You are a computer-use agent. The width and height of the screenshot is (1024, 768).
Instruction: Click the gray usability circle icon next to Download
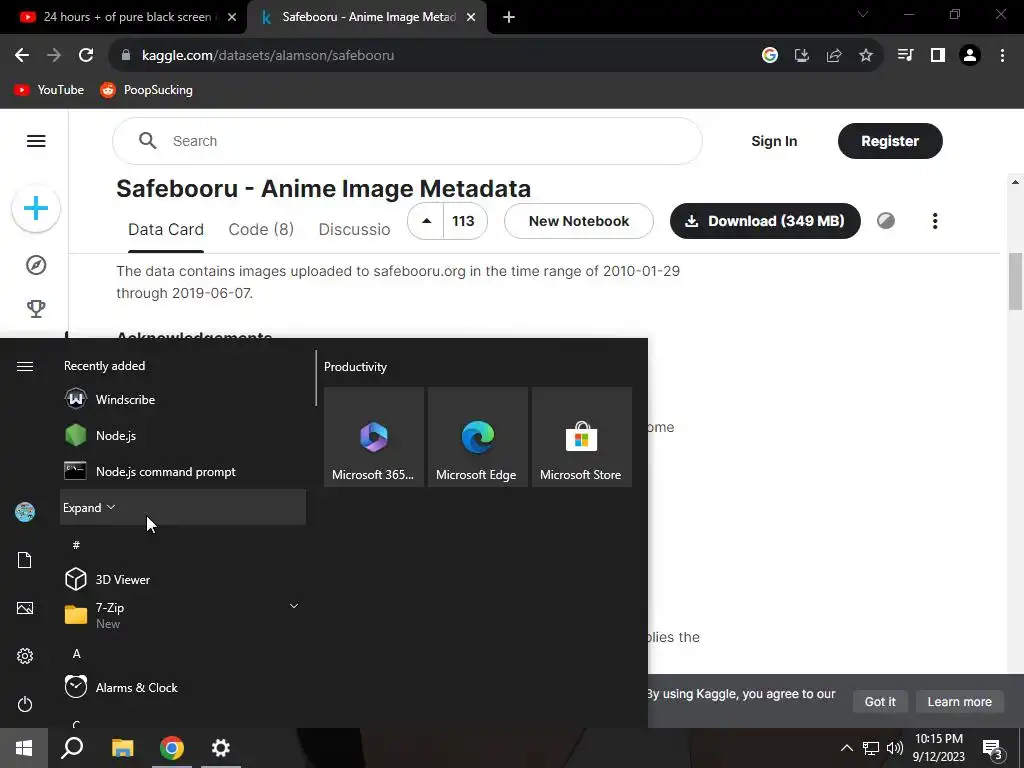(x=886, y=221)
